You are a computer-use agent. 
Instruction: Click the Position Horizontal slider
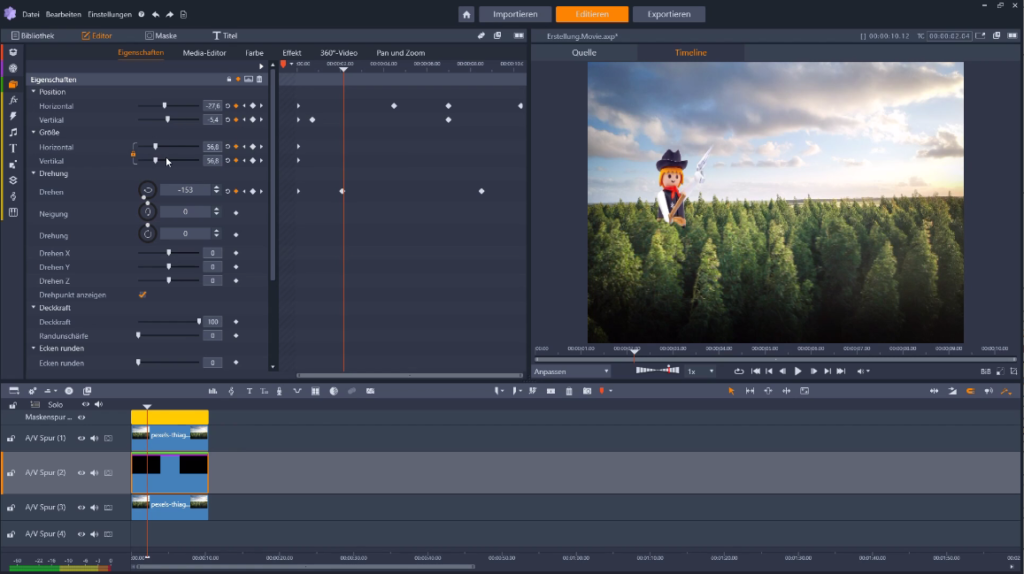pyautogui.click(x=168, y=106)
